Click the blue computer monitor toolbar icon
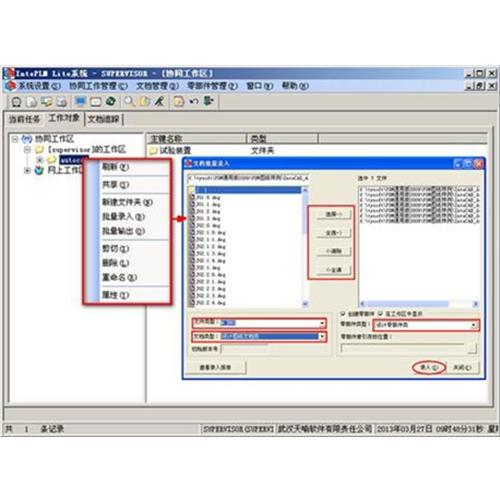 (80, 101)
